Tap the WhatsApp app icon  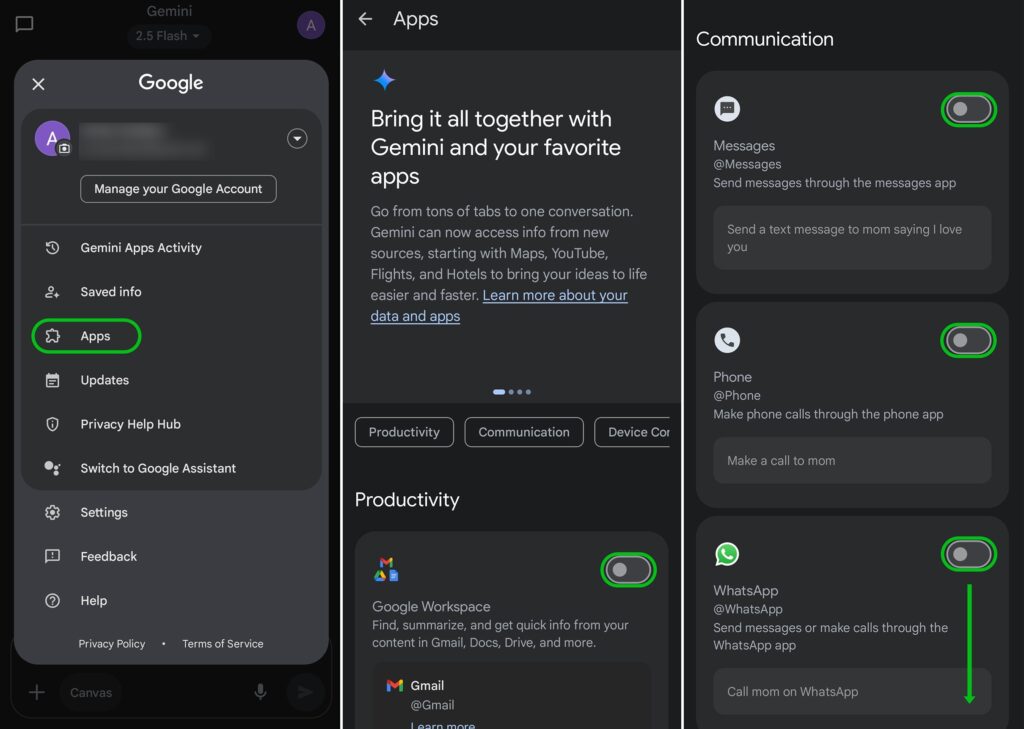pos(727,554)
